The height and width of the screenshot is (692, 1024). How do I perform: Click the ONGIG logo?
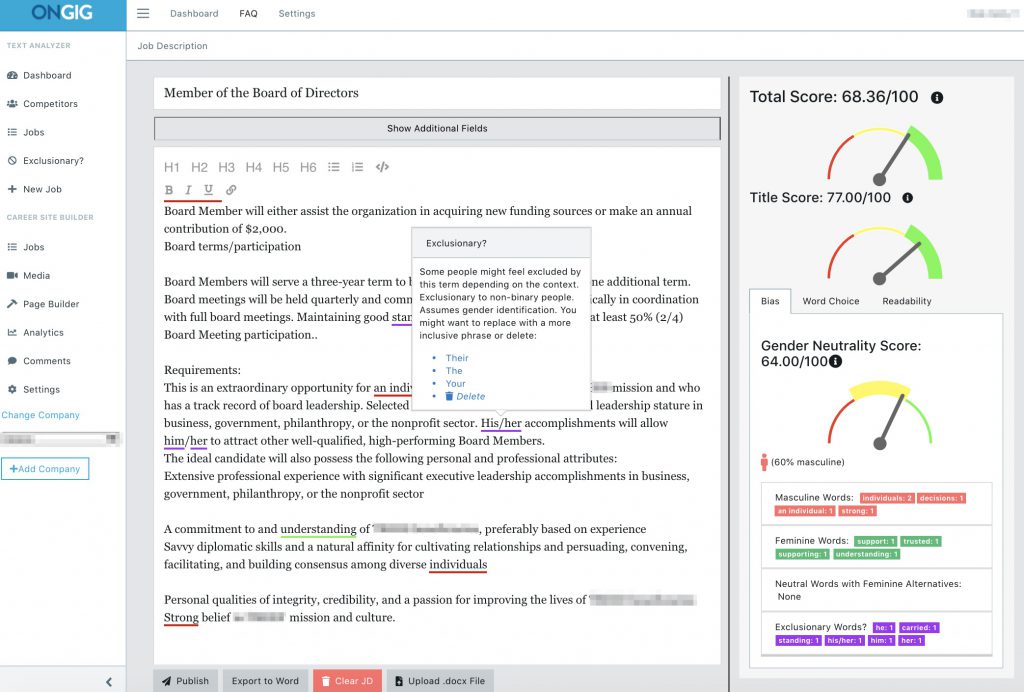[62, 13]
